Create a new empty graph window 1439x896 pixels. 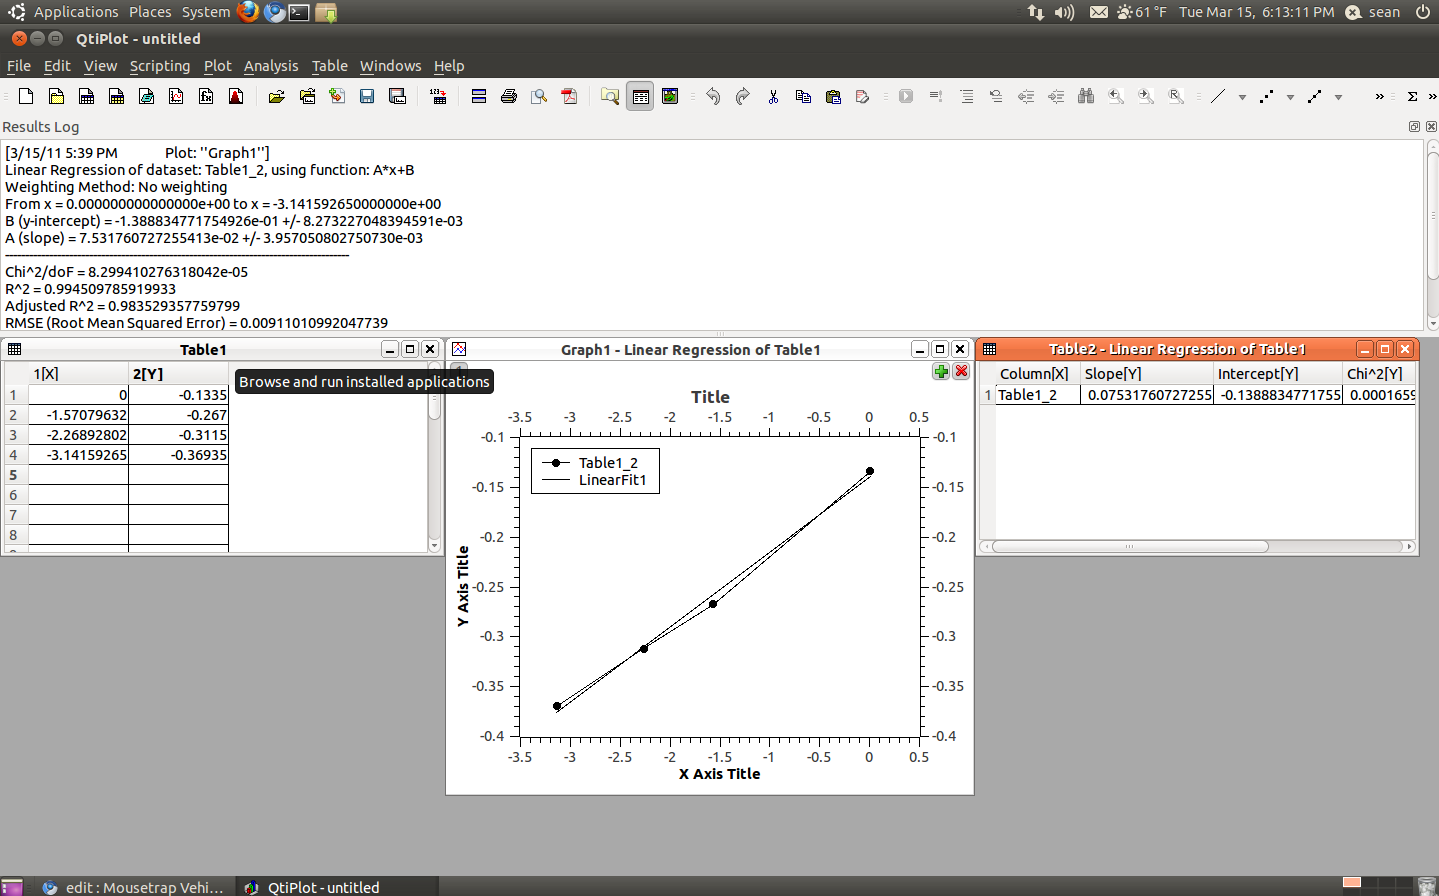coord(176,96)
